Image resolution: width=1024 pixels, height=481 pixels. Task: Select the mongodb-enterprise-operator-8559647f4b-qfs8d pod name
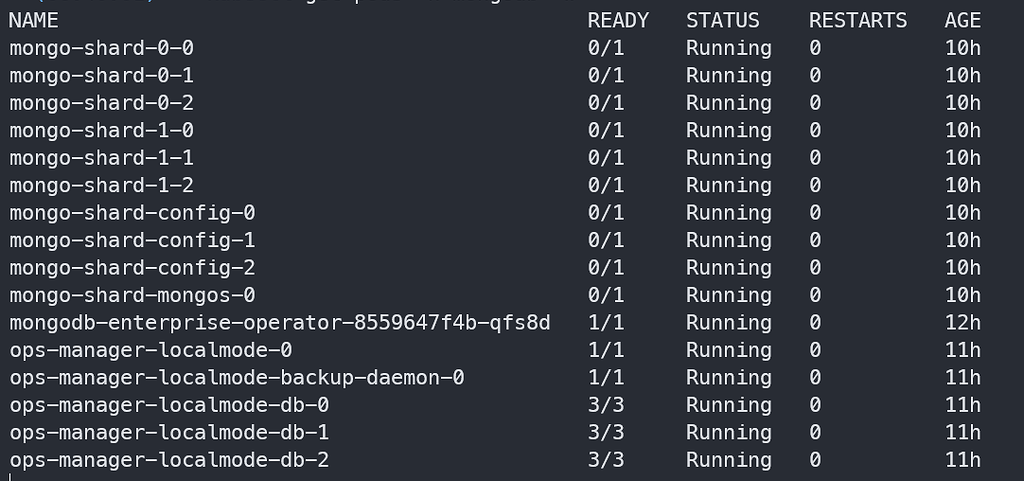point(280,323)
